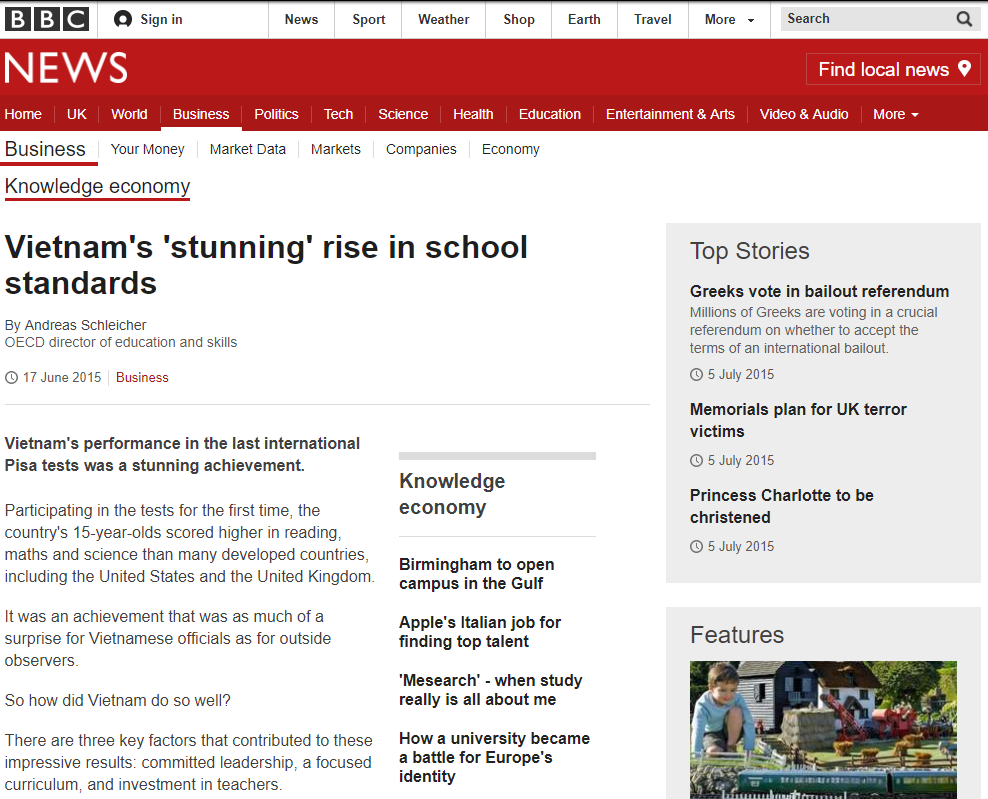Open the 'Mesearch' study story
Screen dimensions: 988x799
click(x=491, y=690)
